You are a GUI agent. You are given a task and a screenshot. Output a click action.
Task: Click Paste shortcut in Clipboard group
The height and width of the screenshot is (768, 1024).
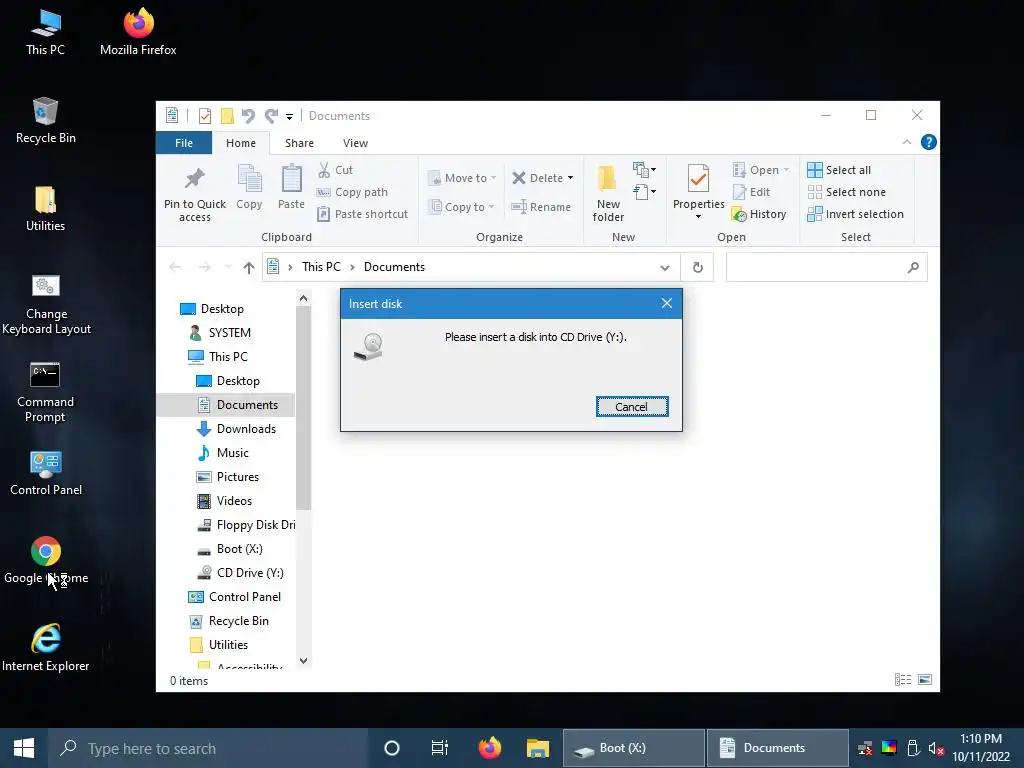363,214
